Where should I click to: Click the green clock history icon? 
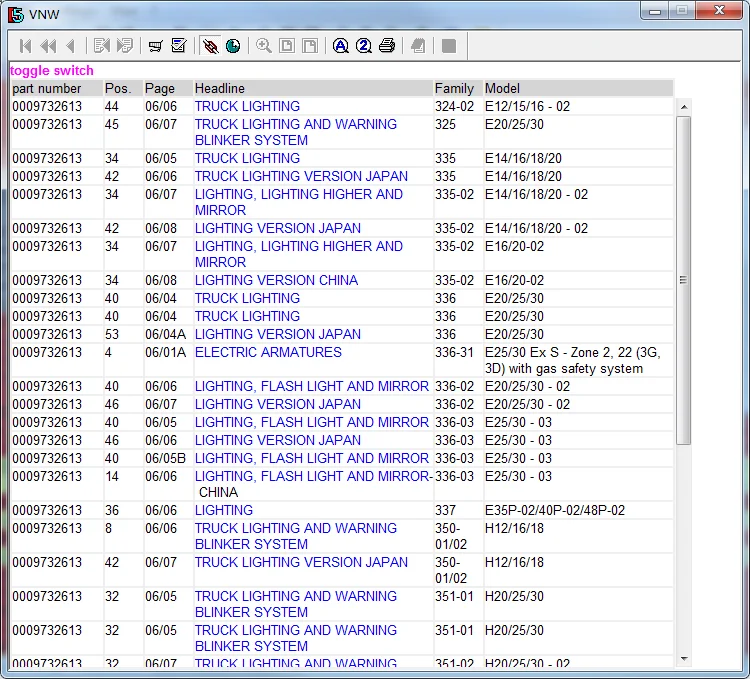tap(233, 46)
